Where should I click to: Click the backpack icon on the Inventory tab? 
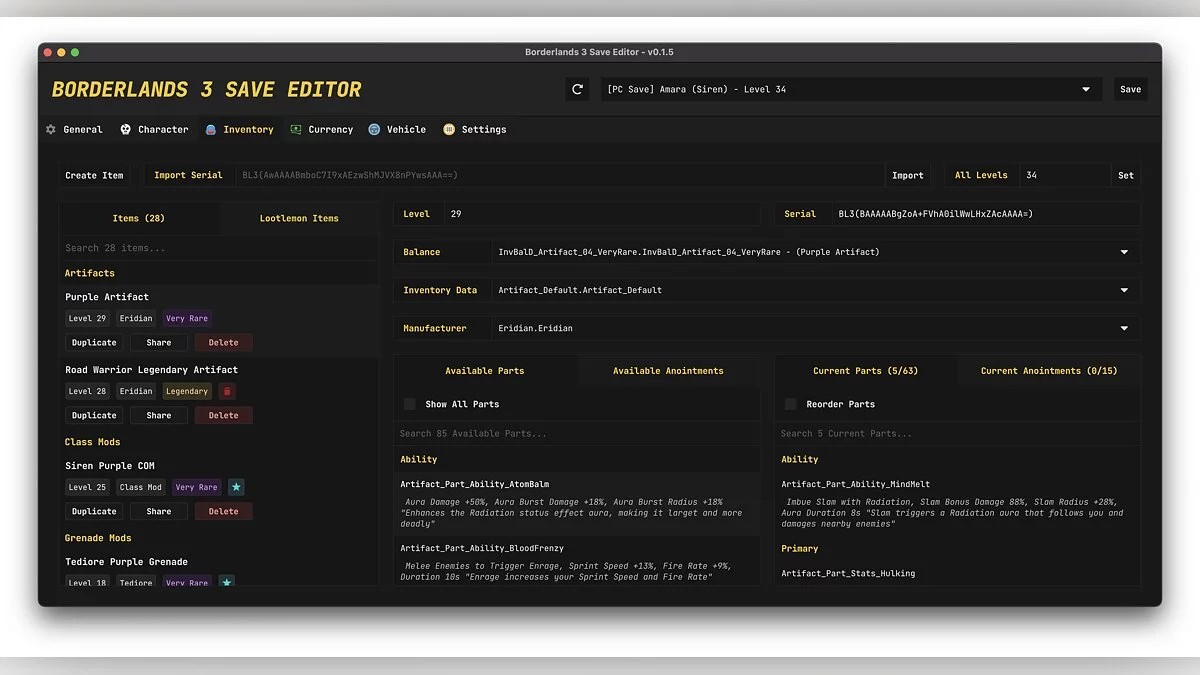pyautogui.click(x=211, y=129)
